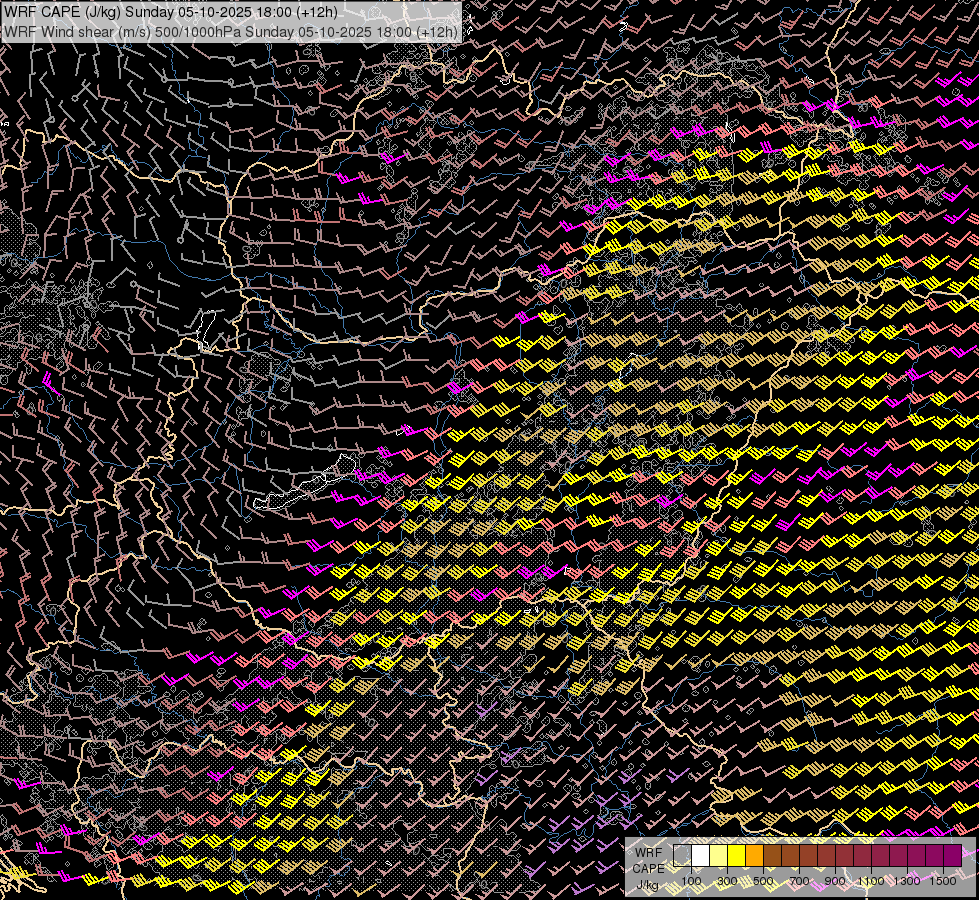Click the gray first swatch in CAPE legend
The image size is (979, 900).
pos(682,855)
